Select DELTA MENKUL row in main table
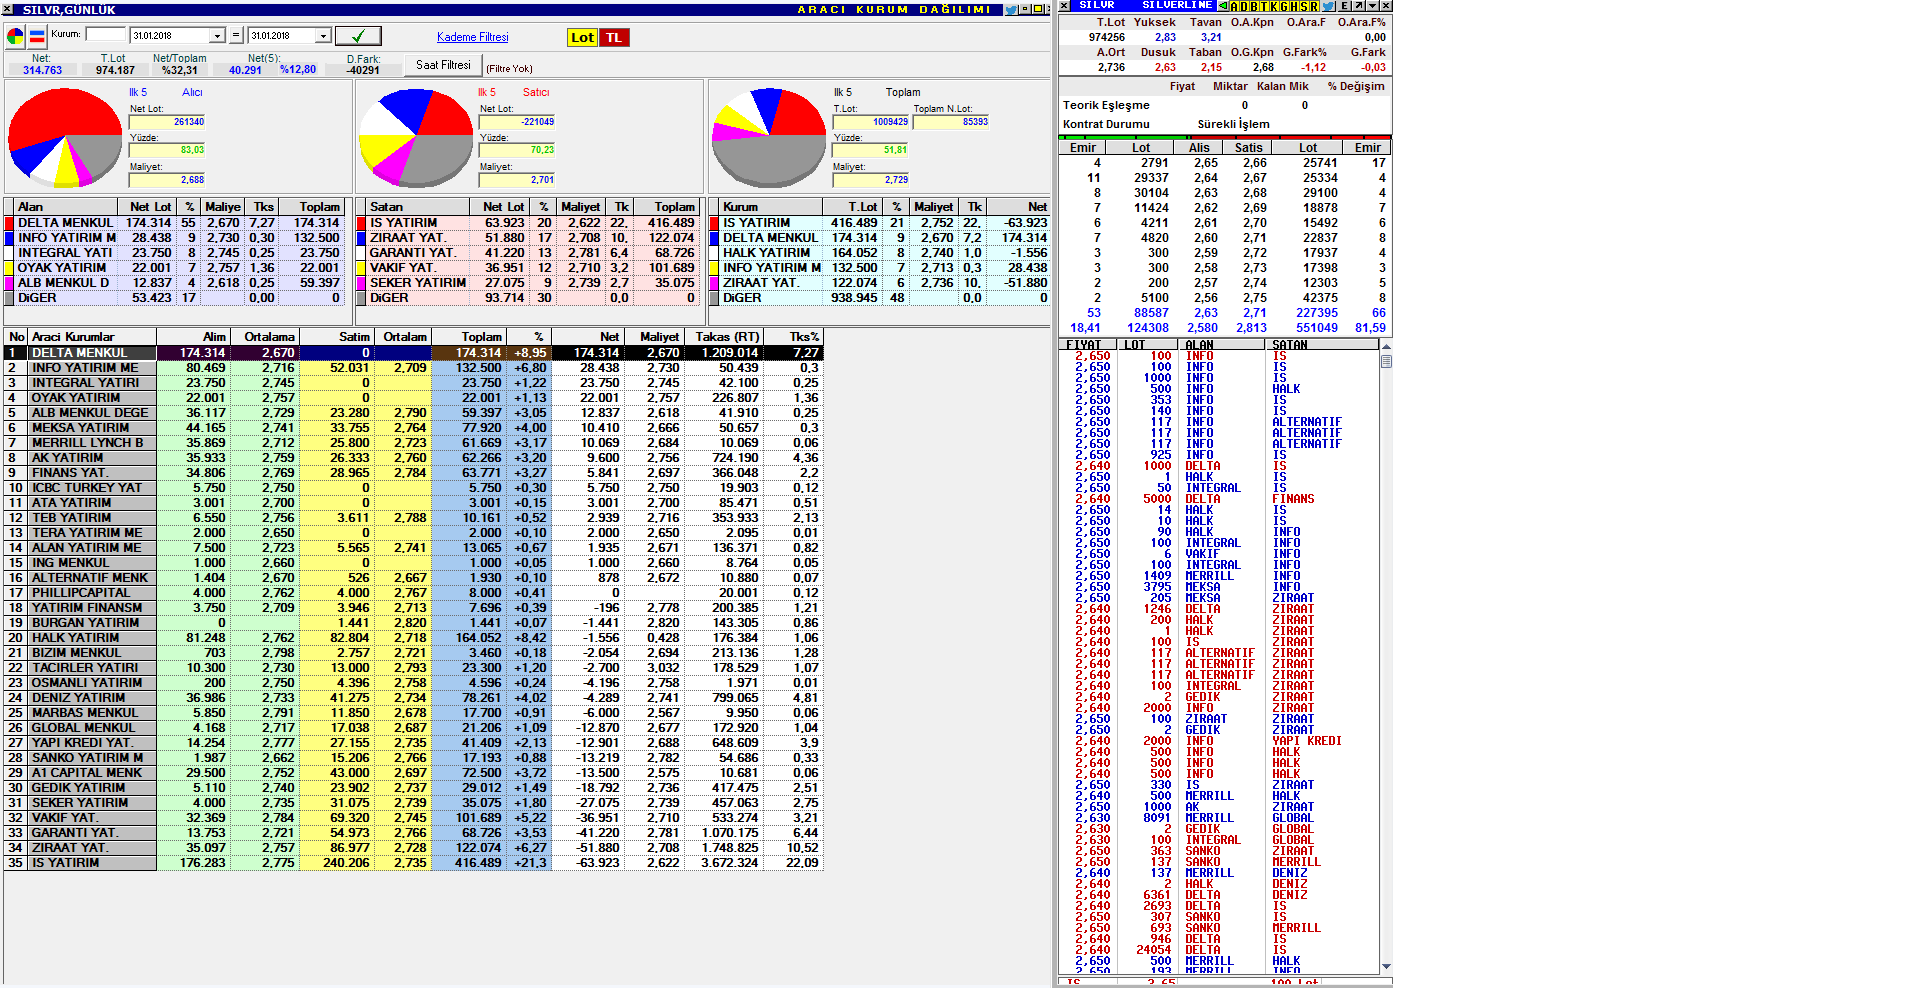The height and width of the screenshot is (988, 1914). point(414,353)
